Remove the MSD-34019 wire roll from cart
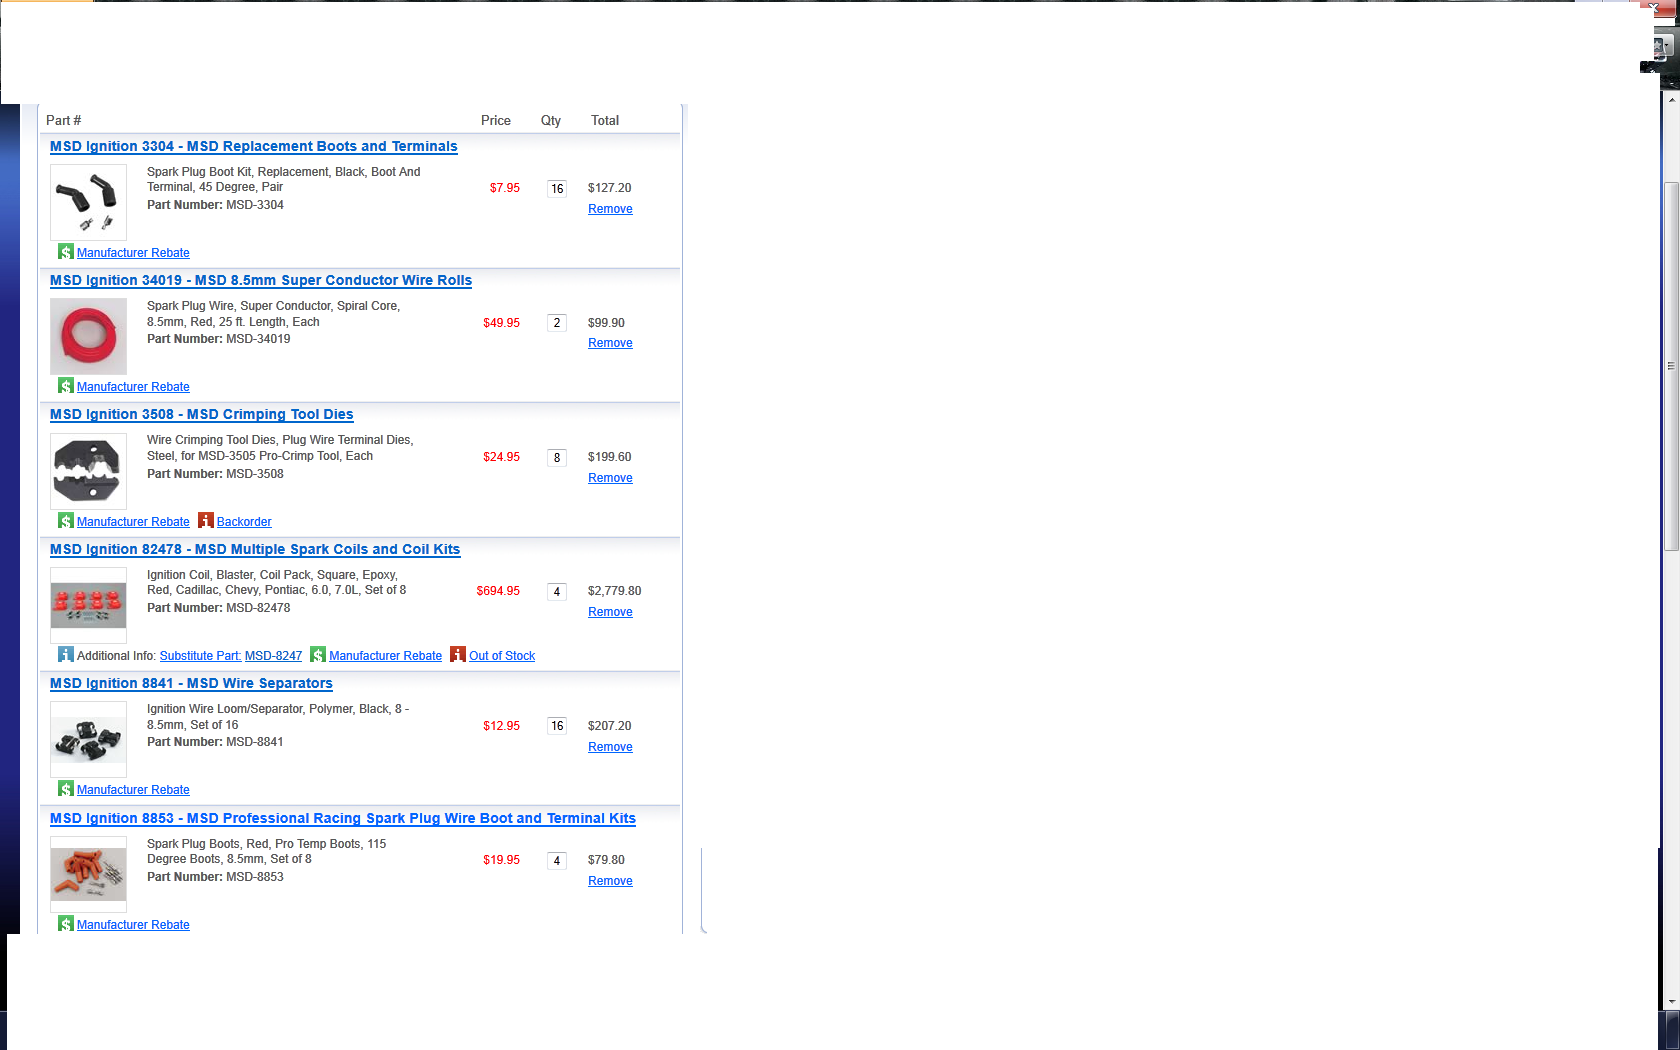Viewport: 1680px width, 1050px height. 610,343
